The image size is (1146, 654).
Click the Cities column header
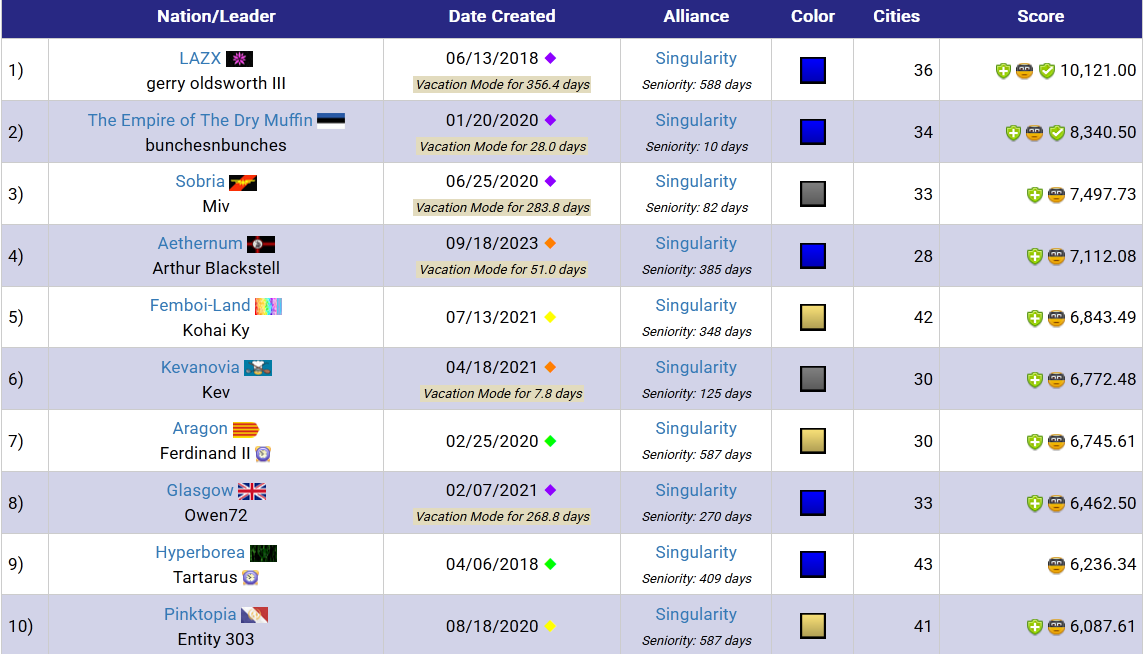(x=896, y=16)
